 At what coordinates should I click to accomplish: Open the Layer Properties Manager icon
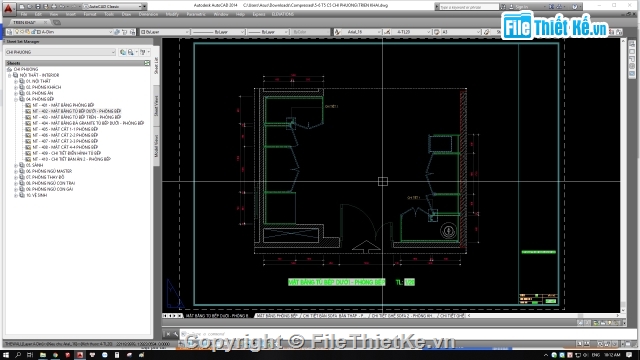coord(9,32)
